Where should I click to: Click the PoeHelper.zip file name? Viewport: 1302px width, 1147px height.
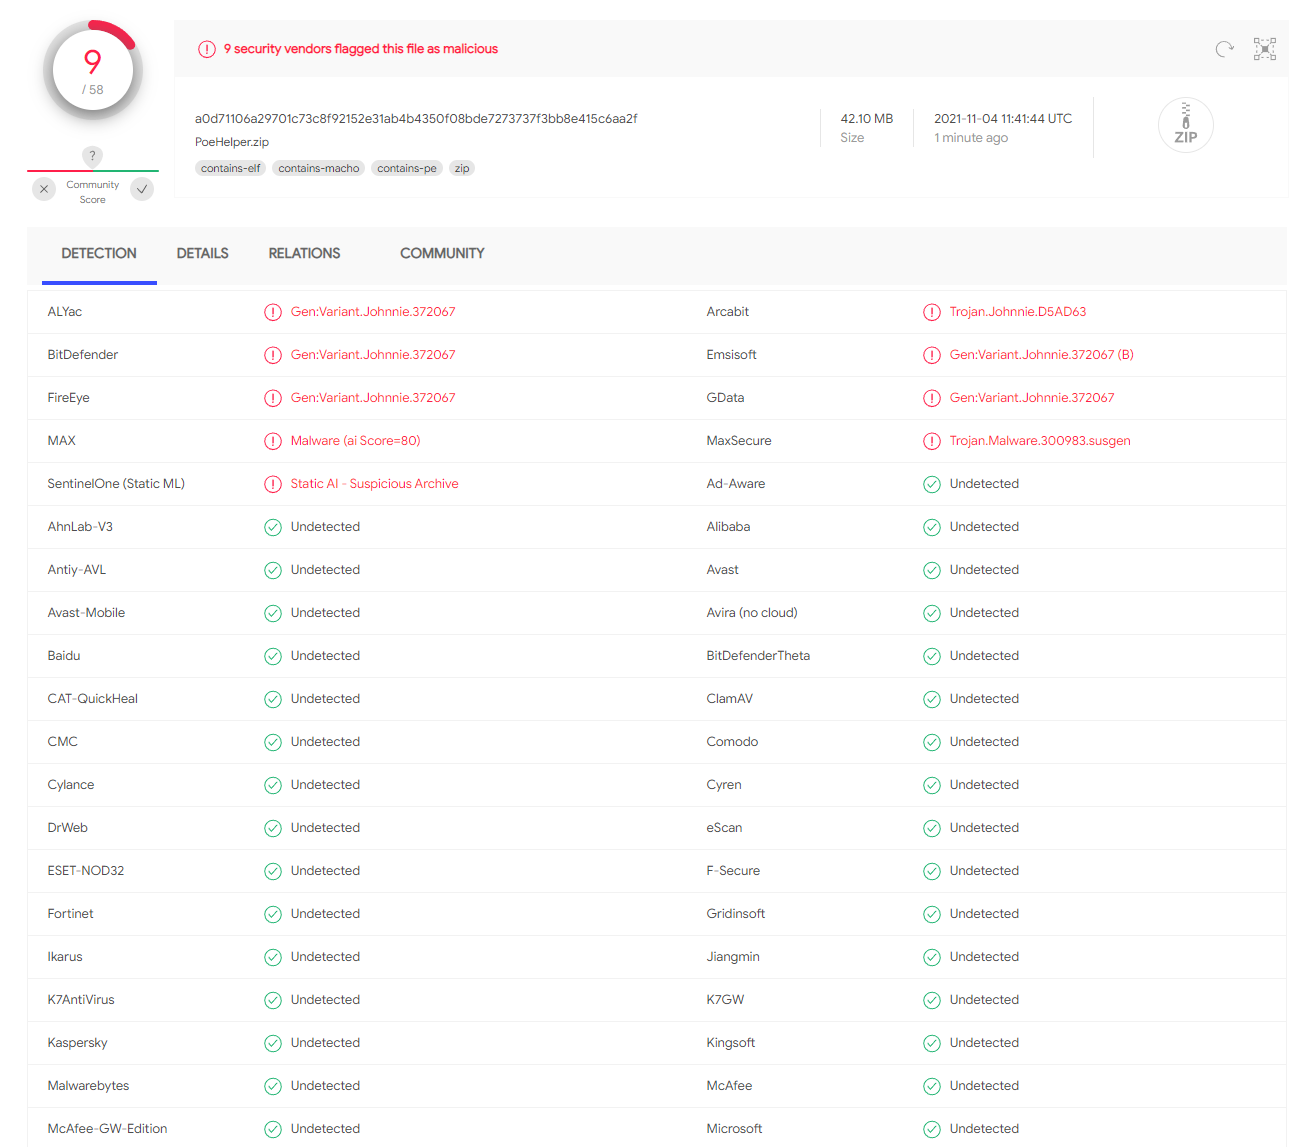click(x=232, y=142)
